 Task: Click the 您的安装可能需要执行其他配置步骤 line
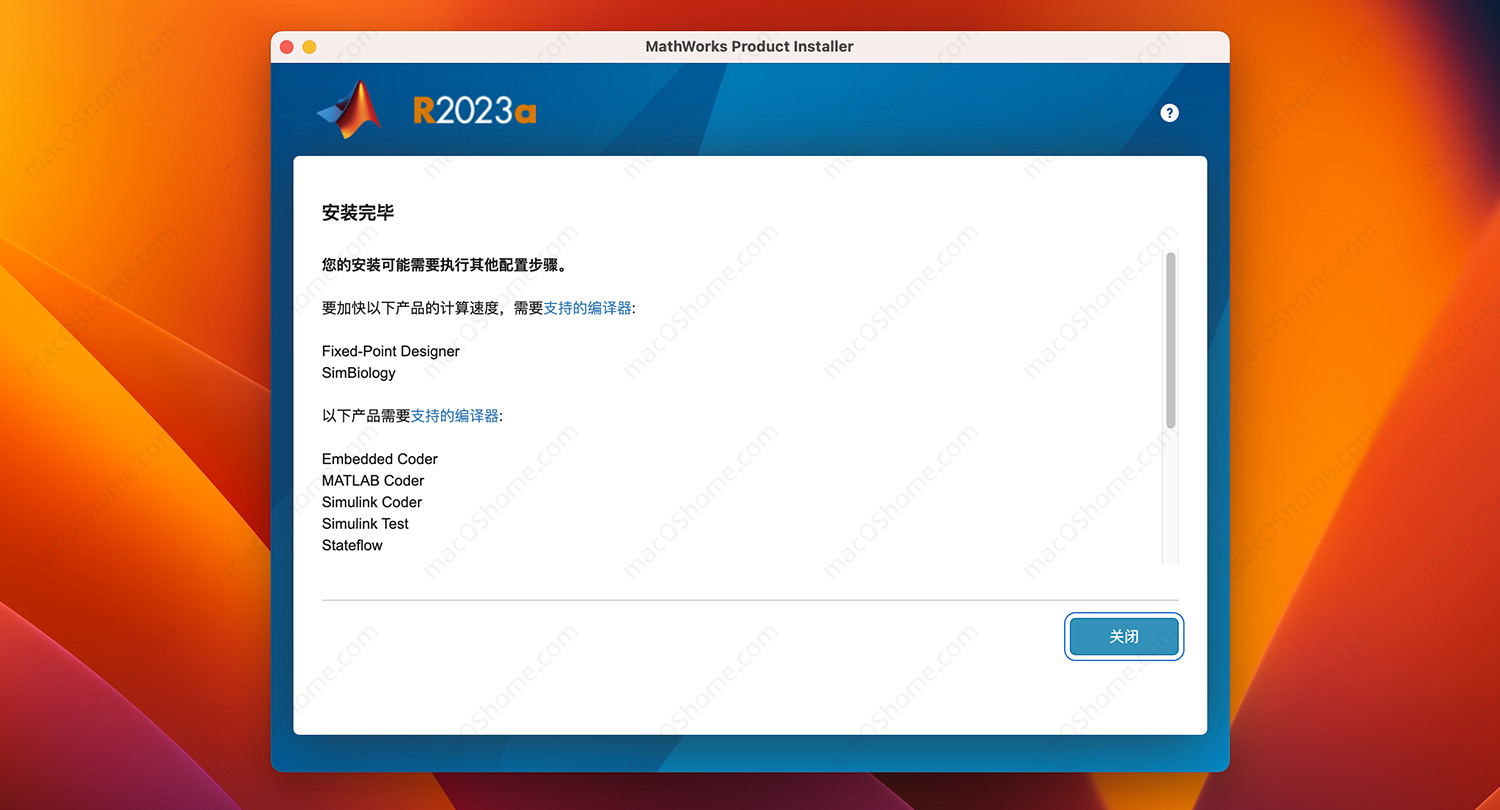click(x=445, y=266)
